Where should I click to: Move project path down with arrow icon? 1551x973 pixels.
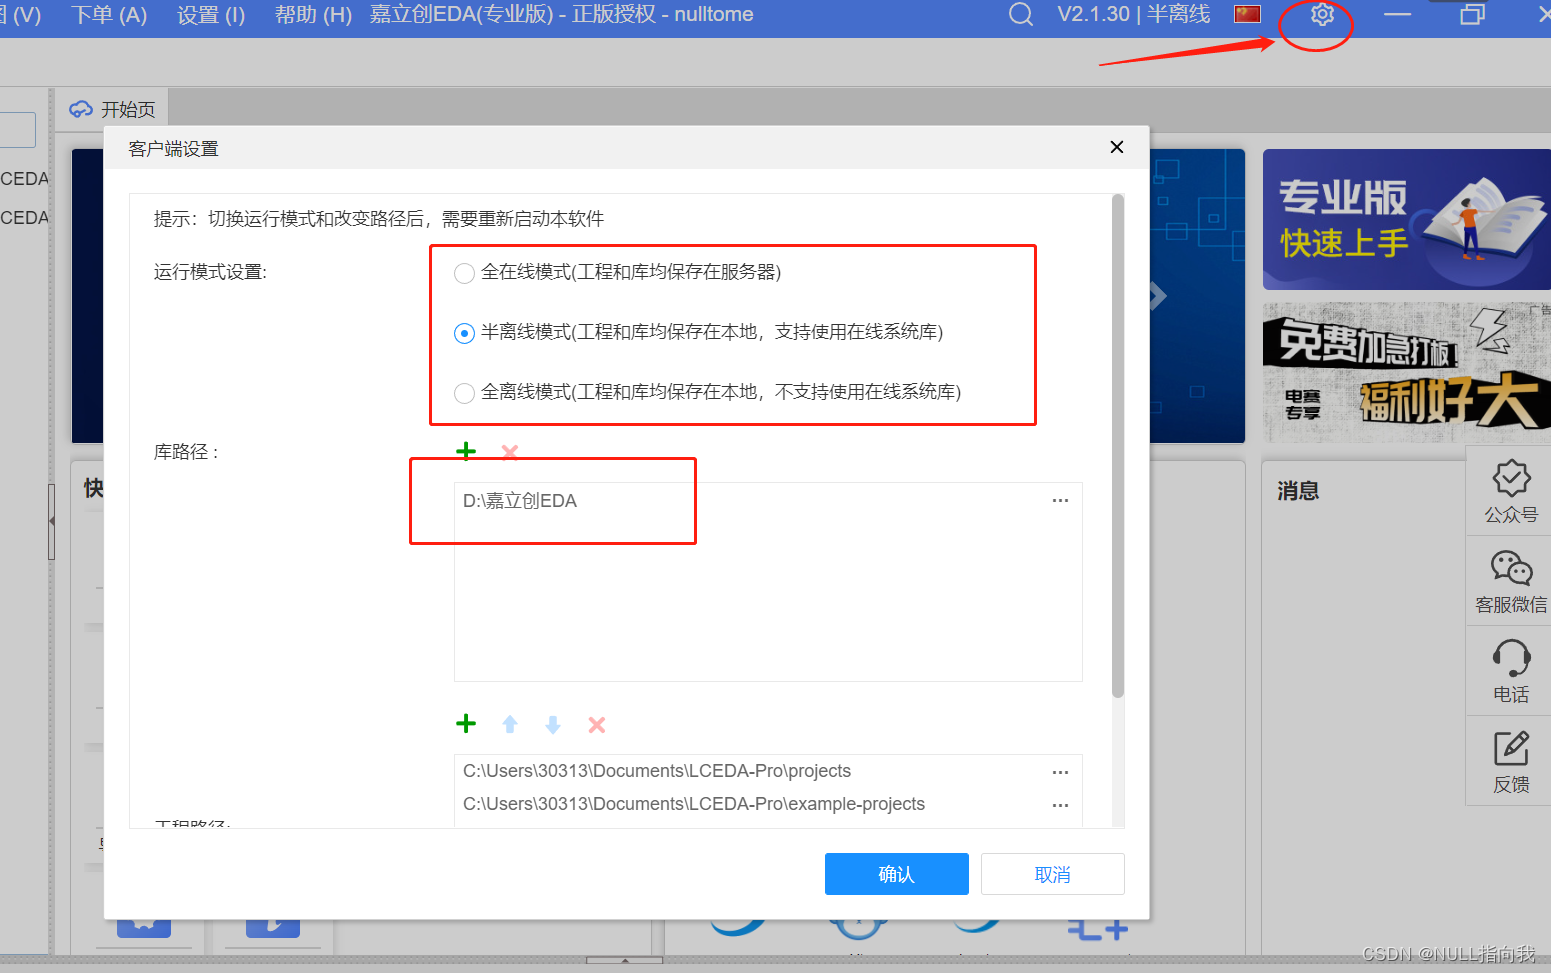[553, 724]
